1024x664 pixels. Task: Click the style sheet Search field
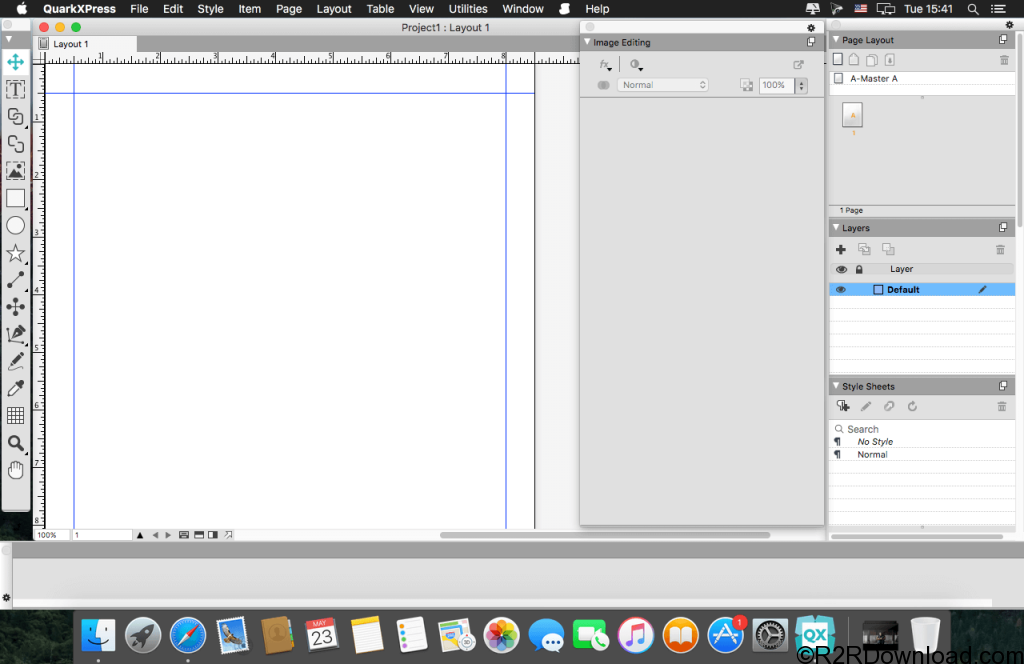[922, 429]
